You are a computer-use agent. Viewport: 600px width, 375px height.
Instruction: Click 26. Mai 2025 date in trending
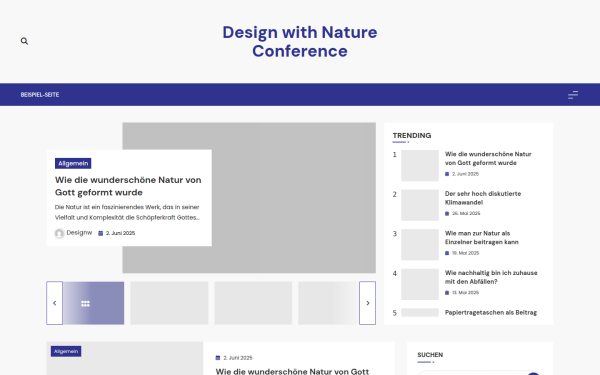coord(466,214)
